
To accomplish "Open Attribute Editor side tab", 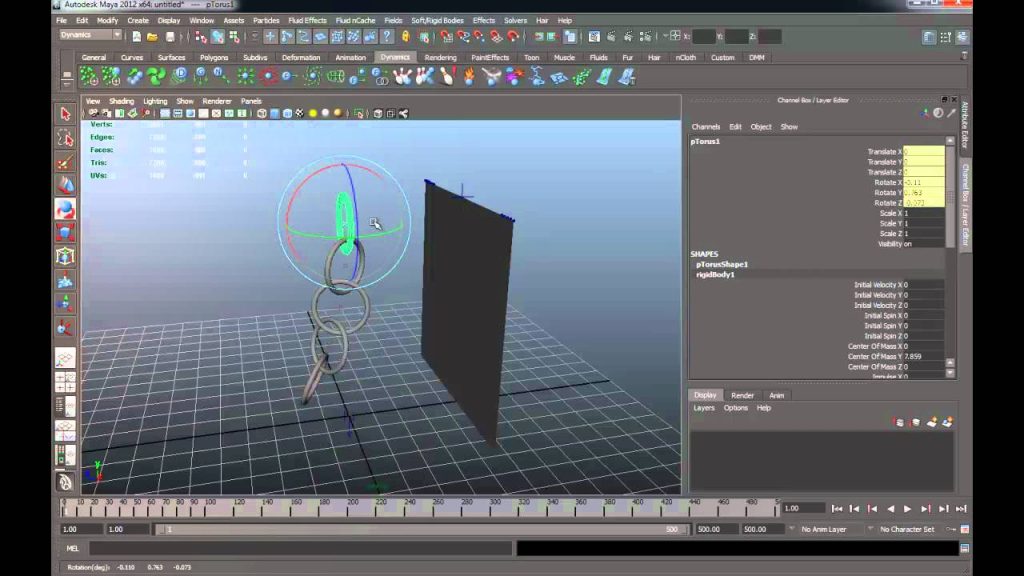I will [965, 125].
